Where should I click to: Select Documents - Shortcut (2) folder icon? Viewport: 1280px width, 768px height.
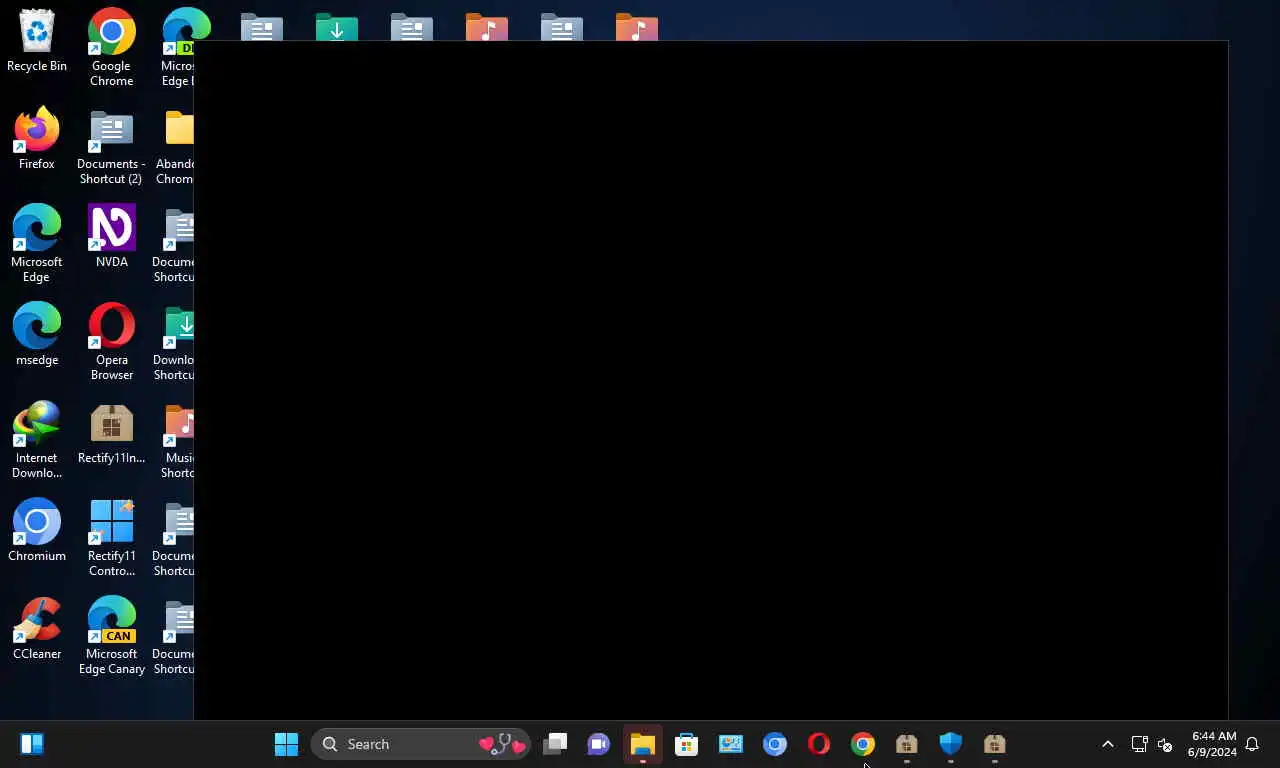[x=111, y=147]
